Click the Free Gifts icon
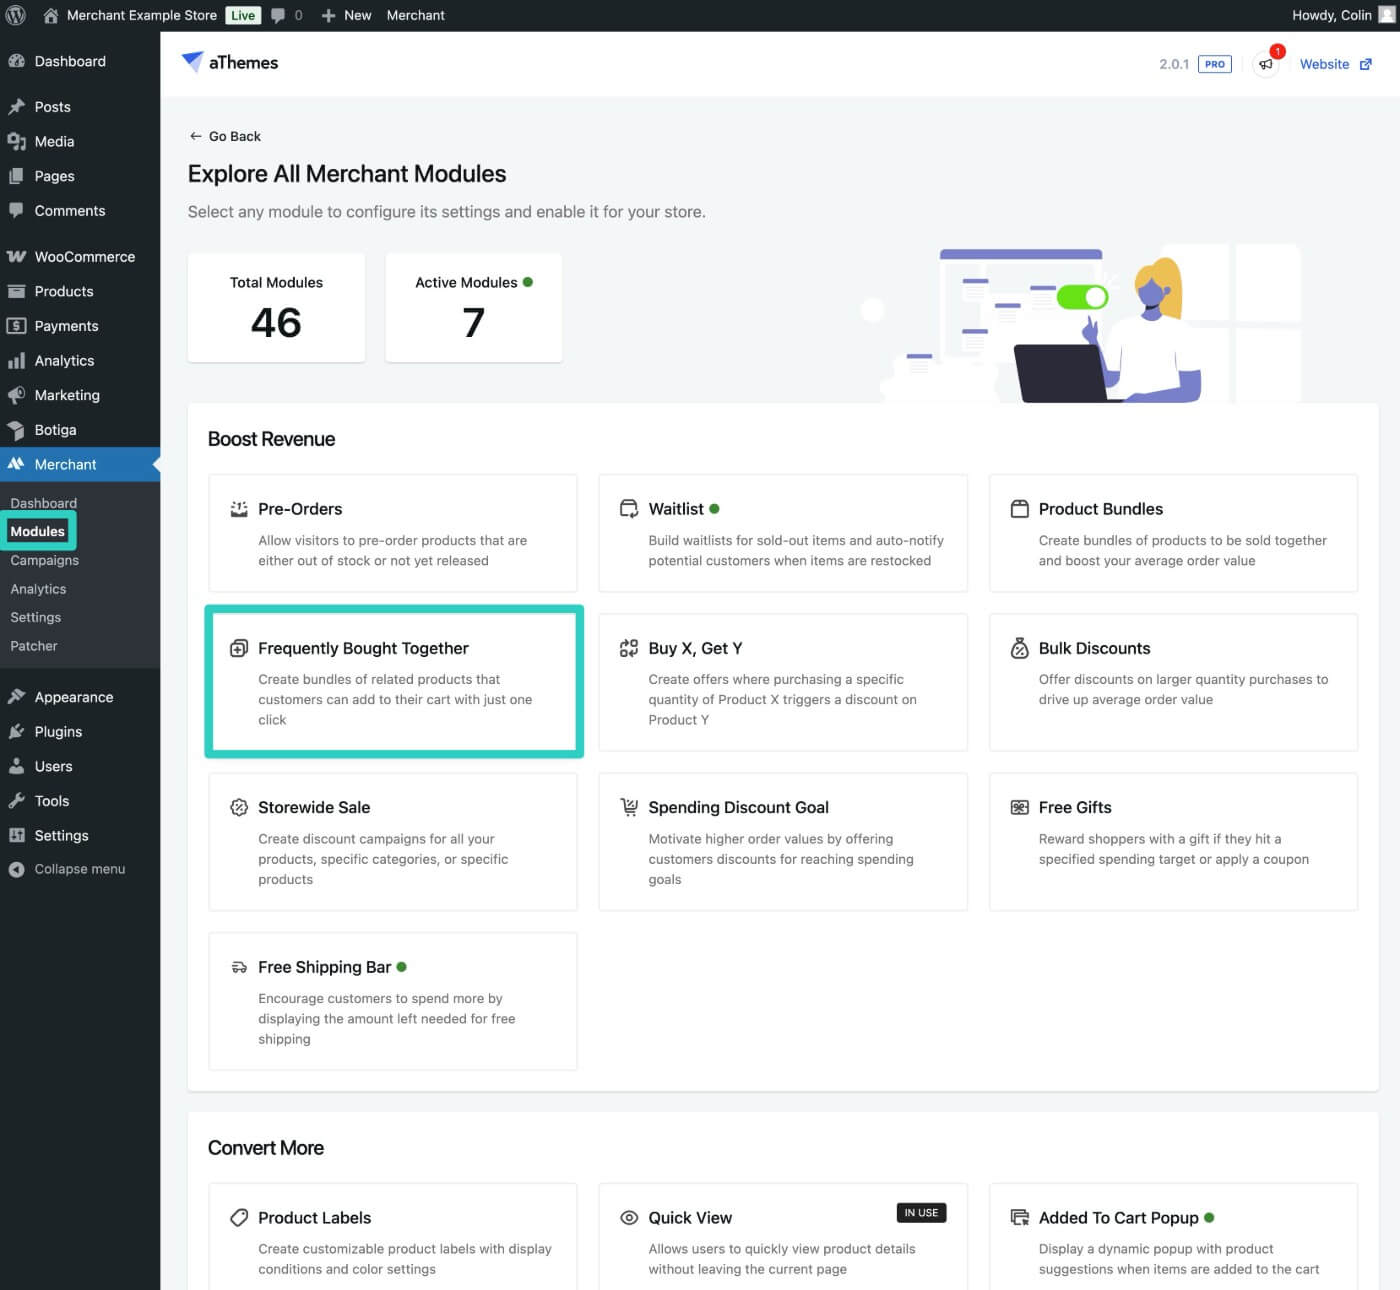The height and width of the screenshot is (1290, 1400). [x=1019, y=807]
